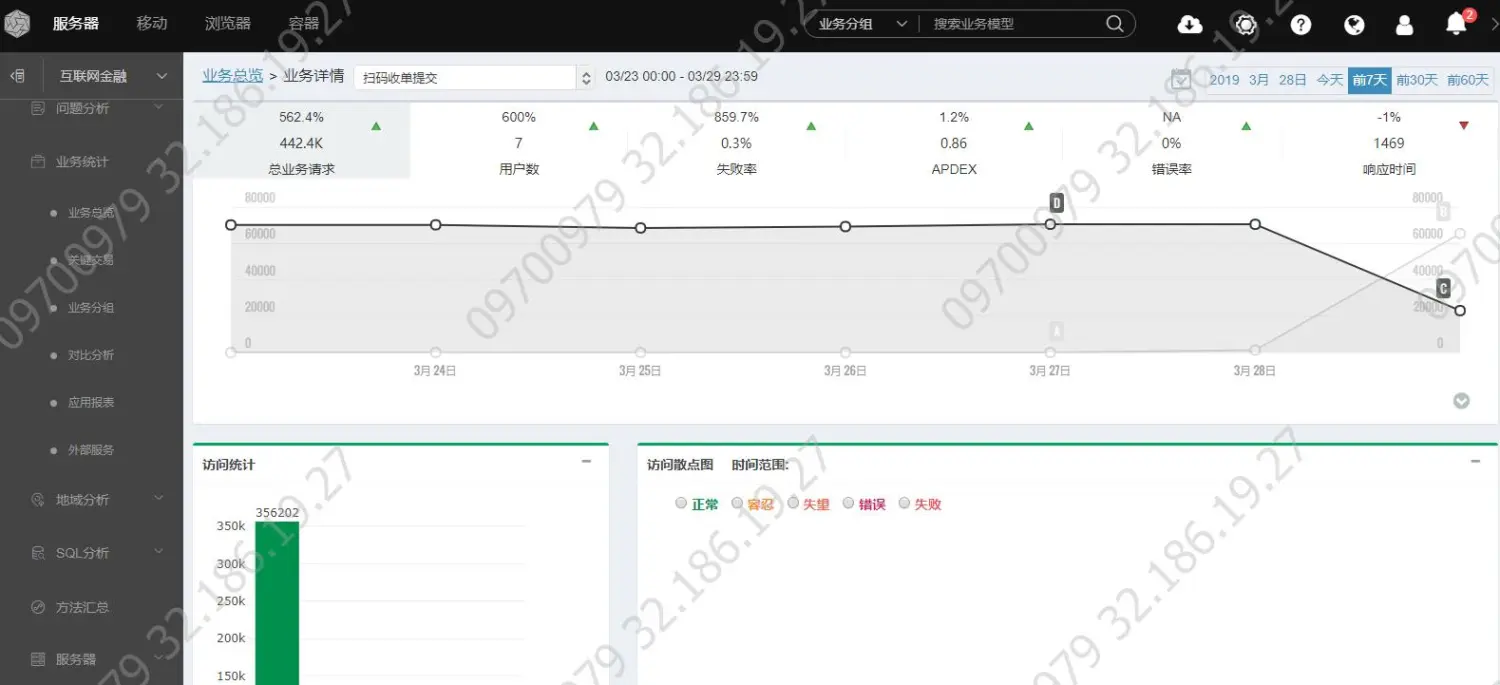Screen dimensions: 1500x685
Task: Go to the 业务总览 breadcrumb link
Action: tap(233, 76)
